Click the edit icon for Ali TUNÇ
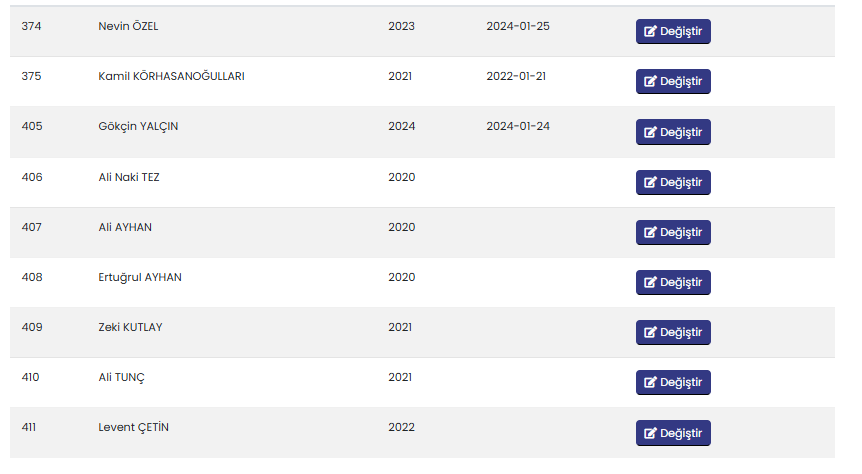This screenshot has height=474, width=862. 650,382
